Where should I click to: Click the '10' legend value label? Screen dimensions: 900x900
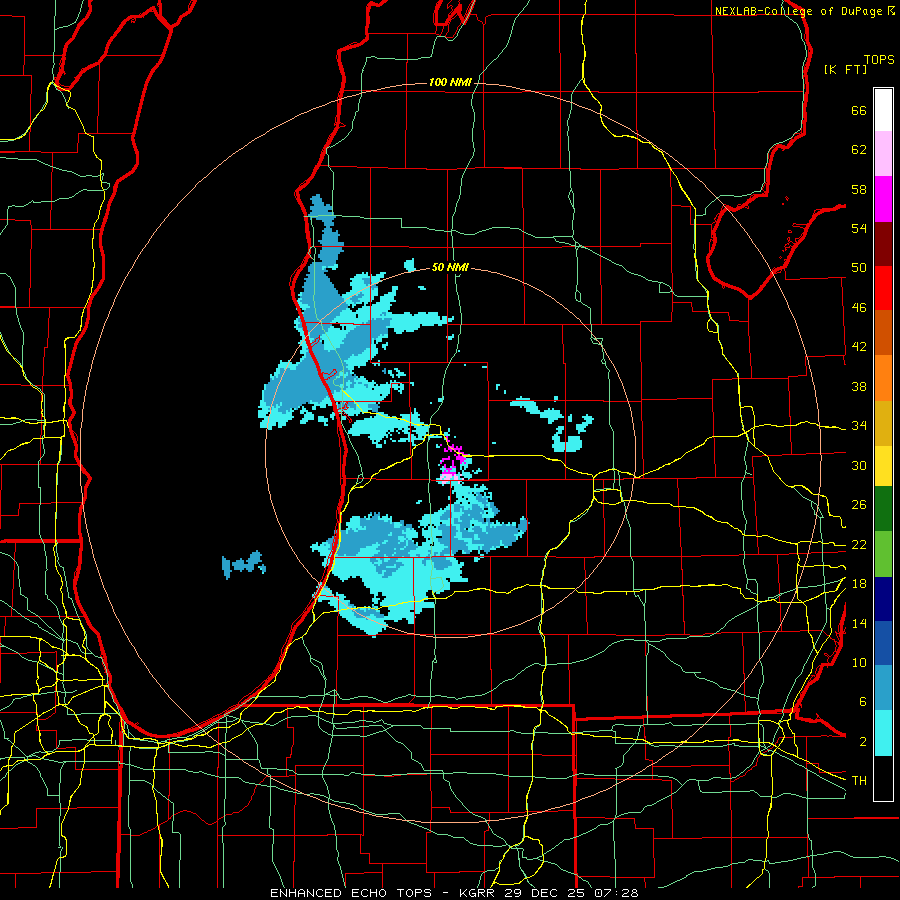coord(859,662)
